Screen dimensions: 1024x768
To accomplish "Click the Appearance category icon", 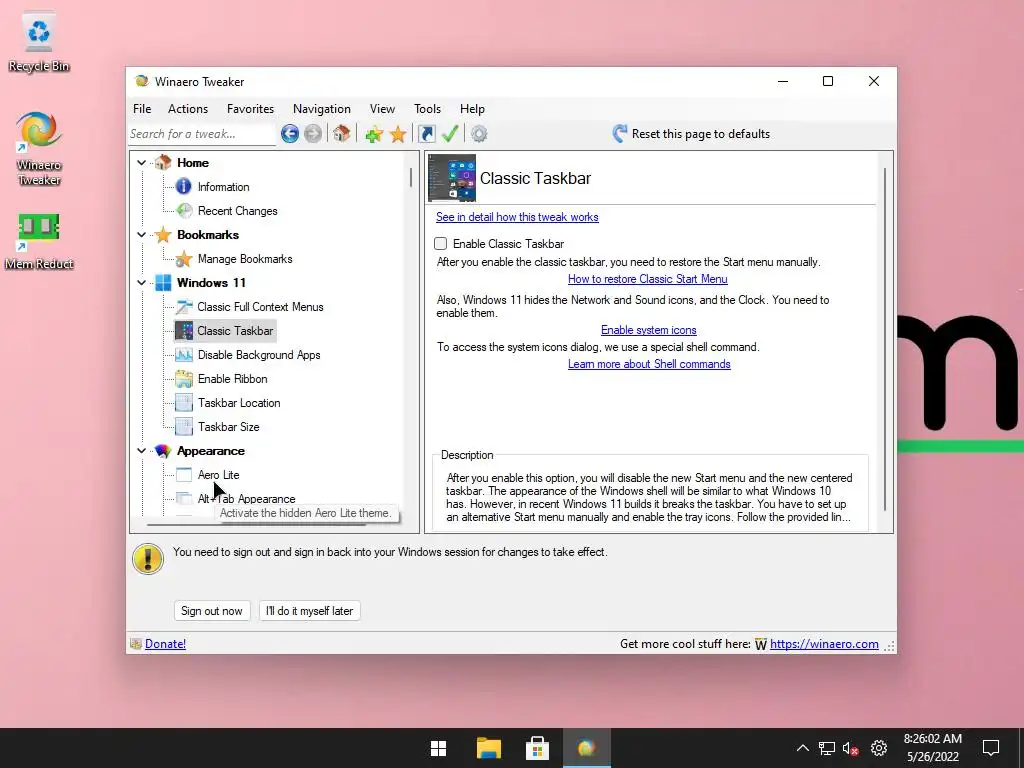I will (x=163, y=451).
